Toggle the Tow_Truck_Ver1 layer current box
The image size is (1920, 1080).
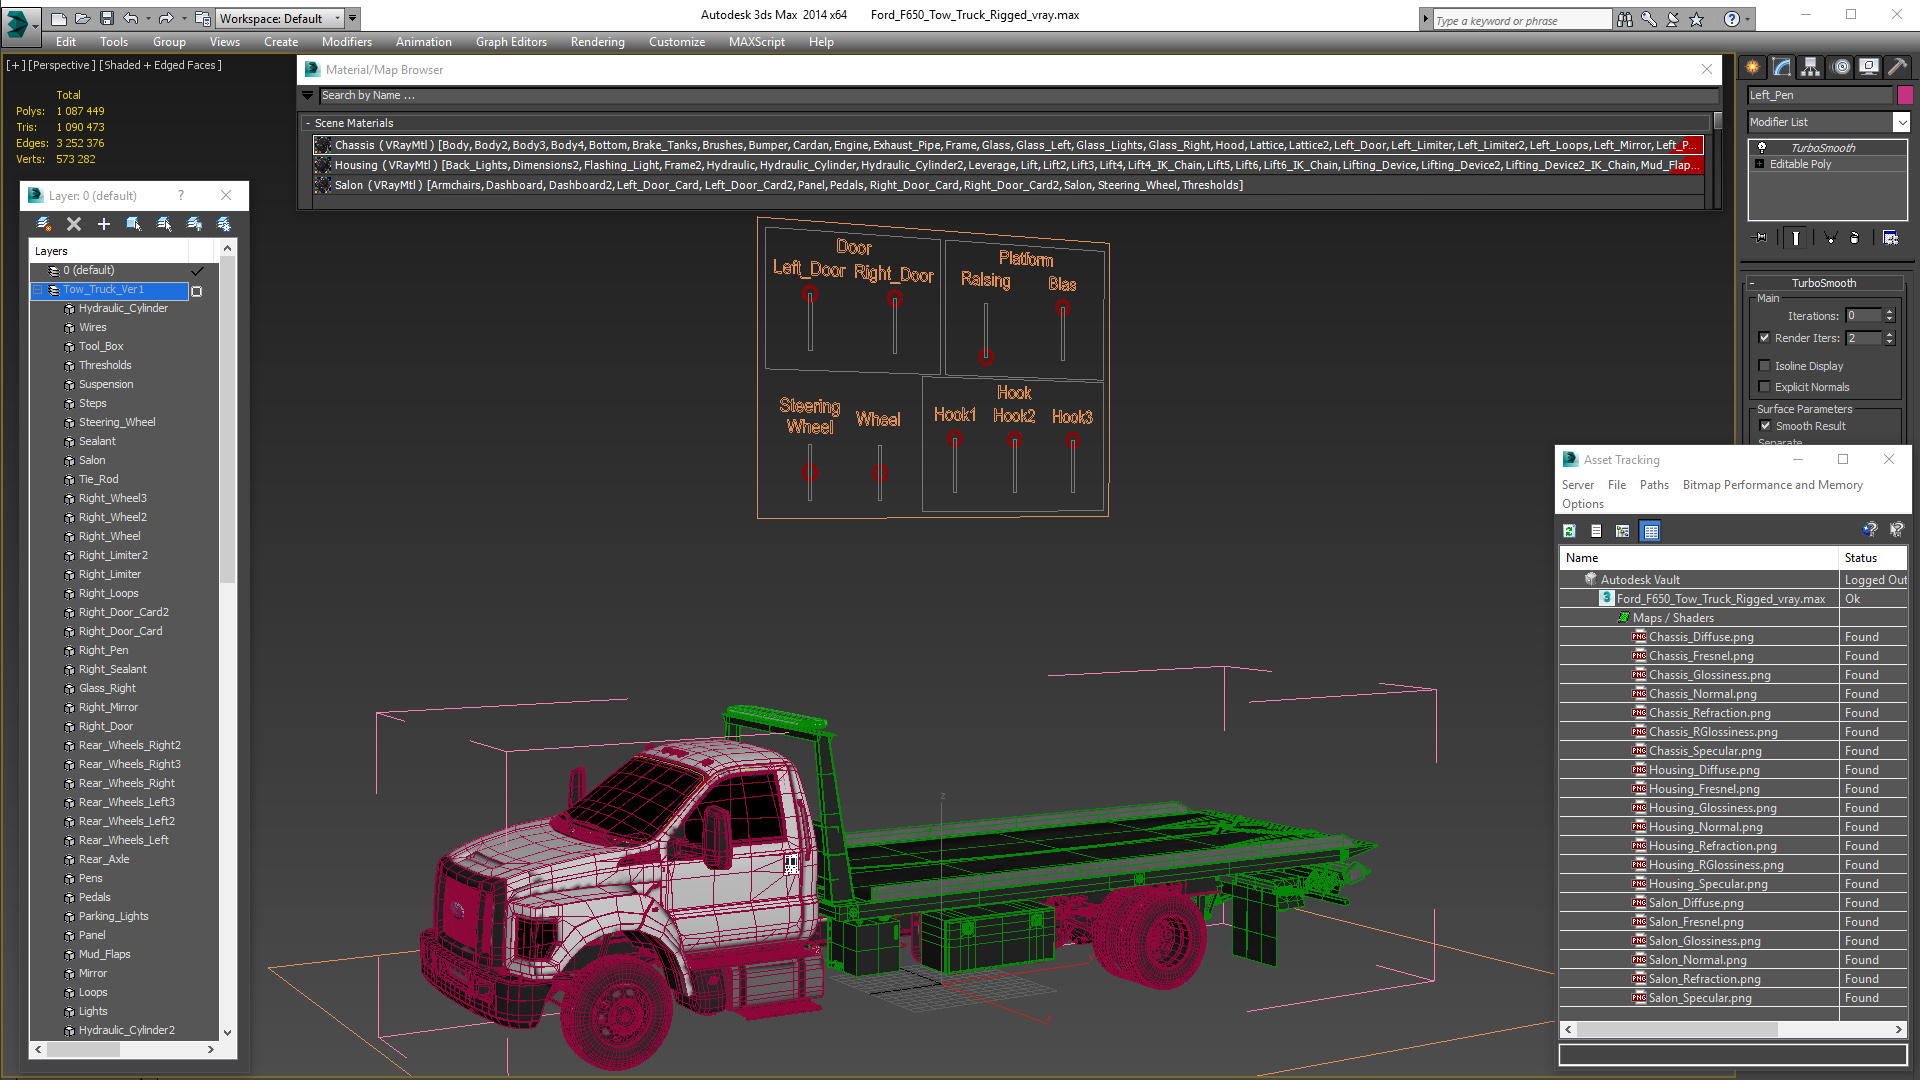coord(197,291)
